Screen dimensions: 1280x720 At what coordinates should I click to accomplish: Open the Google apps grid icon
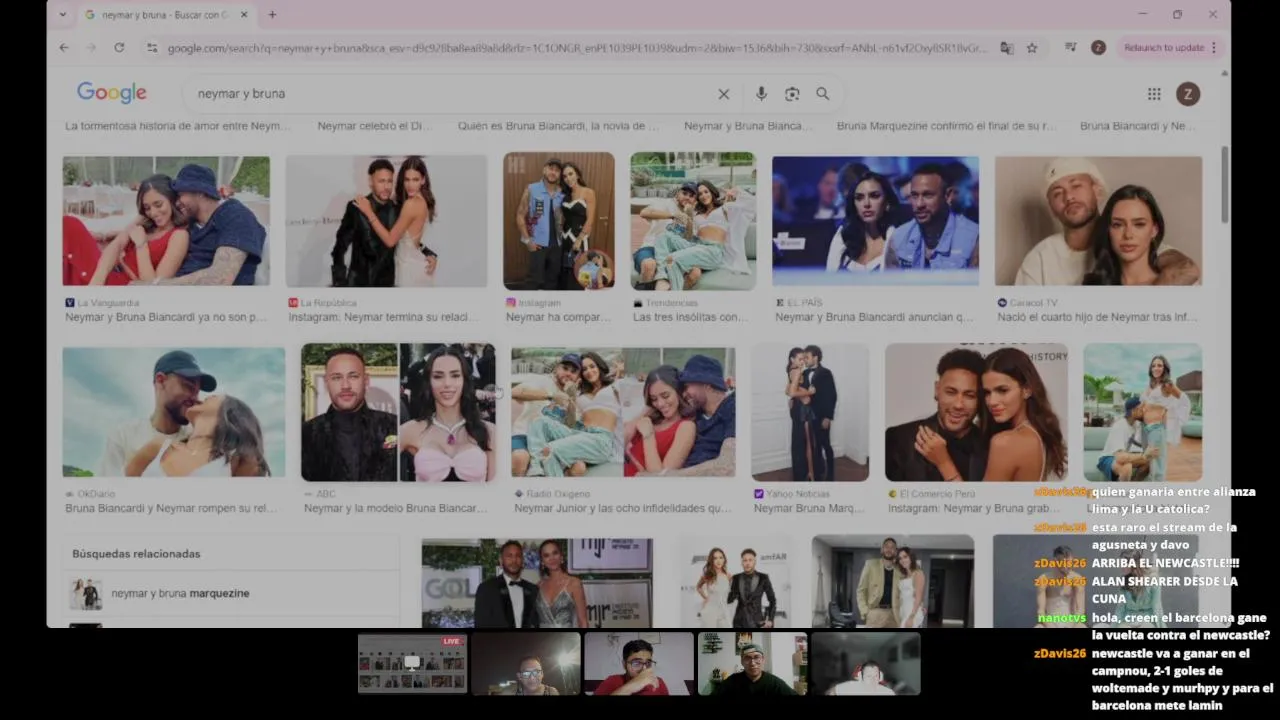pyautogui.click(x=1154, y=93)
